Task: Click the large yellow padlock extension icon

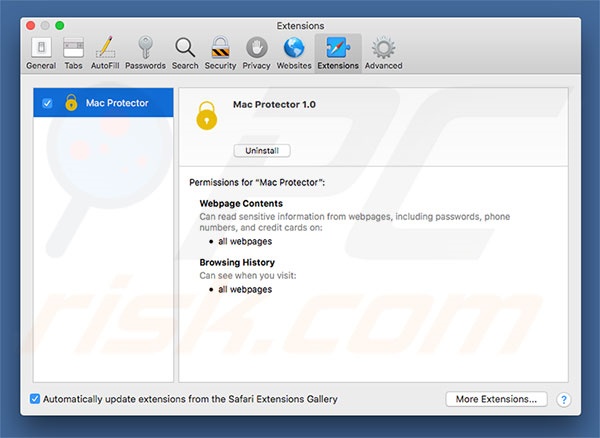Action: click(207, 116)
